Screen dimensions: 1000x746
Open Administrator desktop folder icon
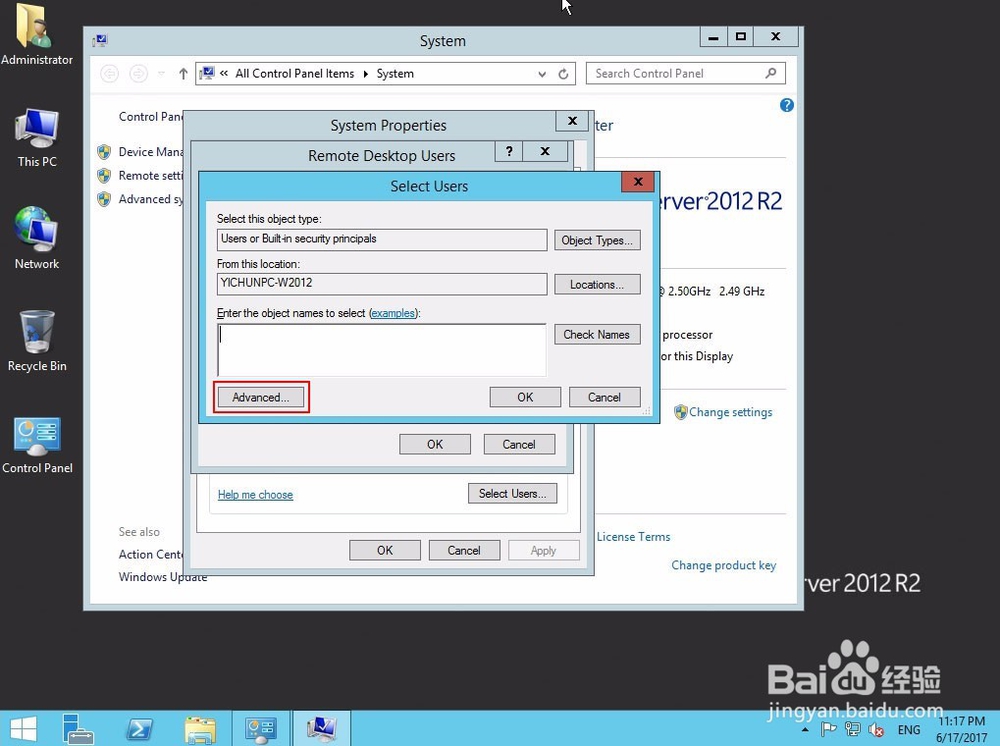(x=36, y=33)
